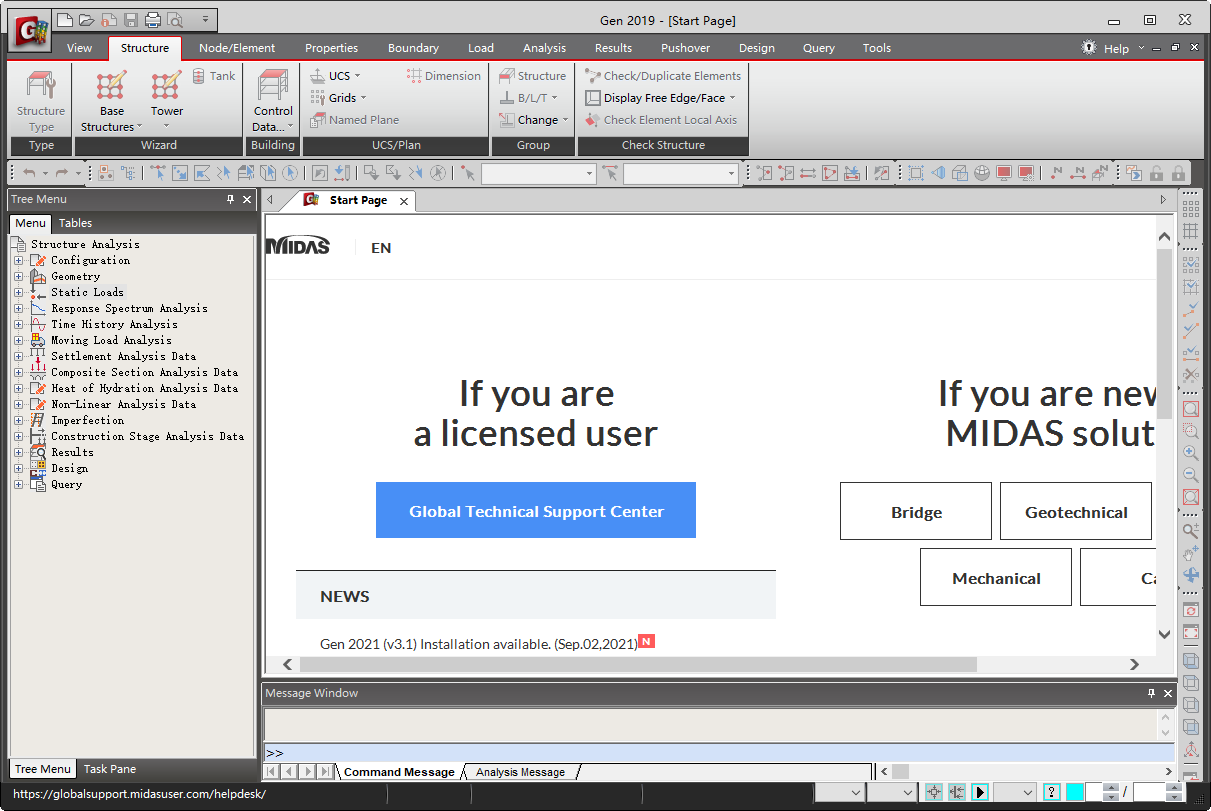Open the Base Structures wizard
The width and height of the screenshot is (1211, 811).
(111, 100)
